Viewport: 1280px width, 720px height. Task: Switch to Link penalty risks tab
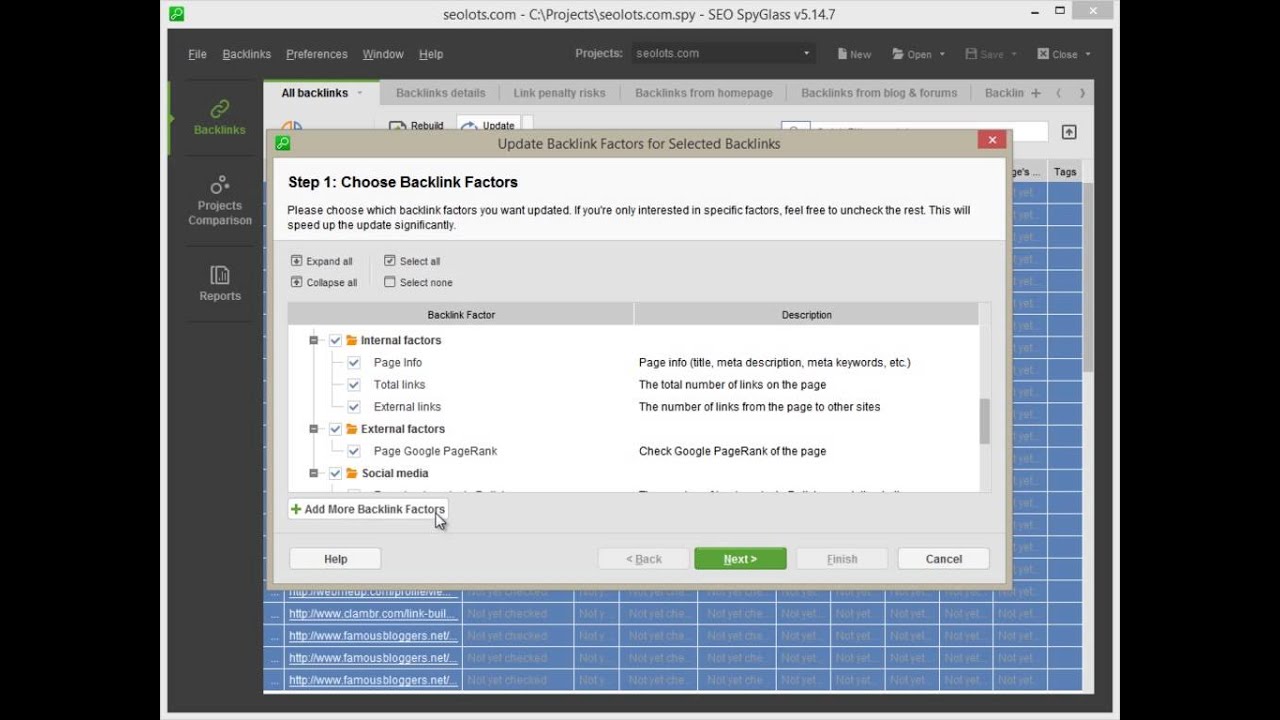pos(559,93)
